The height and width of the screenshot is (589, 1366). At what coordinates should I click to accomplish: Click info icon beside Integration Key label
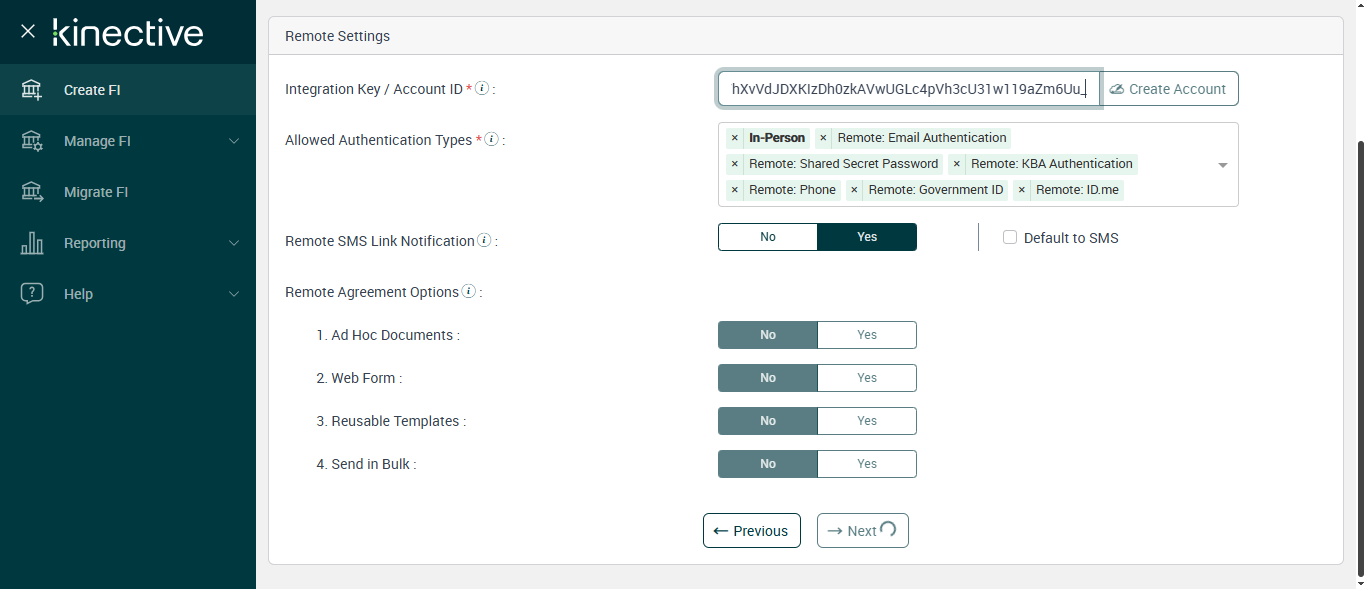pos(482,88)
